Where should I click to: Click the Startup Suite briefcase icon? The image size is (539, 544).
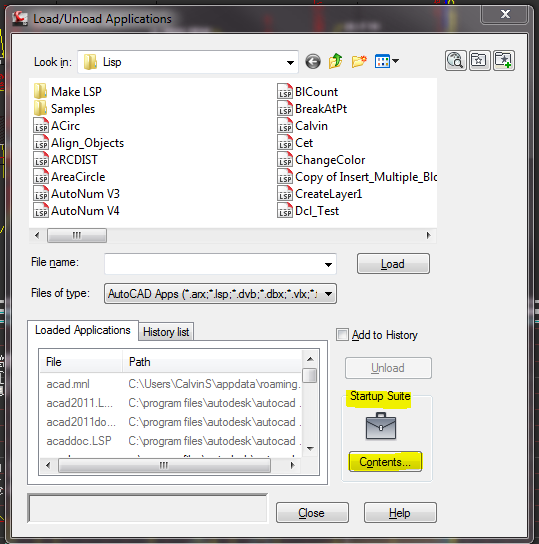(x=381, y=426)
